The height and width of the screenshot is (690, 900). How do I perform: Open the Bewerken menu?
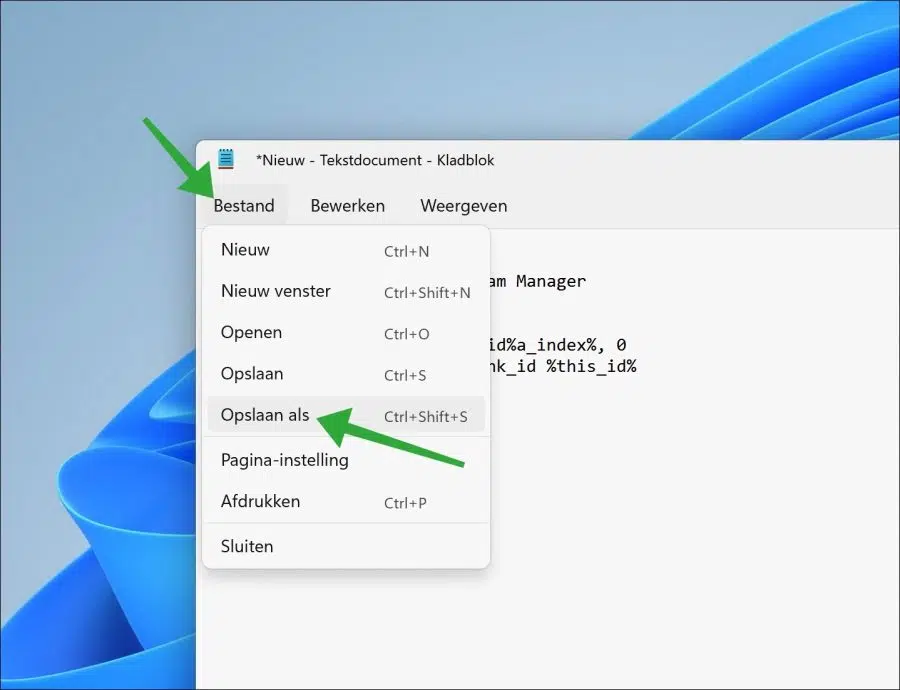347,206
